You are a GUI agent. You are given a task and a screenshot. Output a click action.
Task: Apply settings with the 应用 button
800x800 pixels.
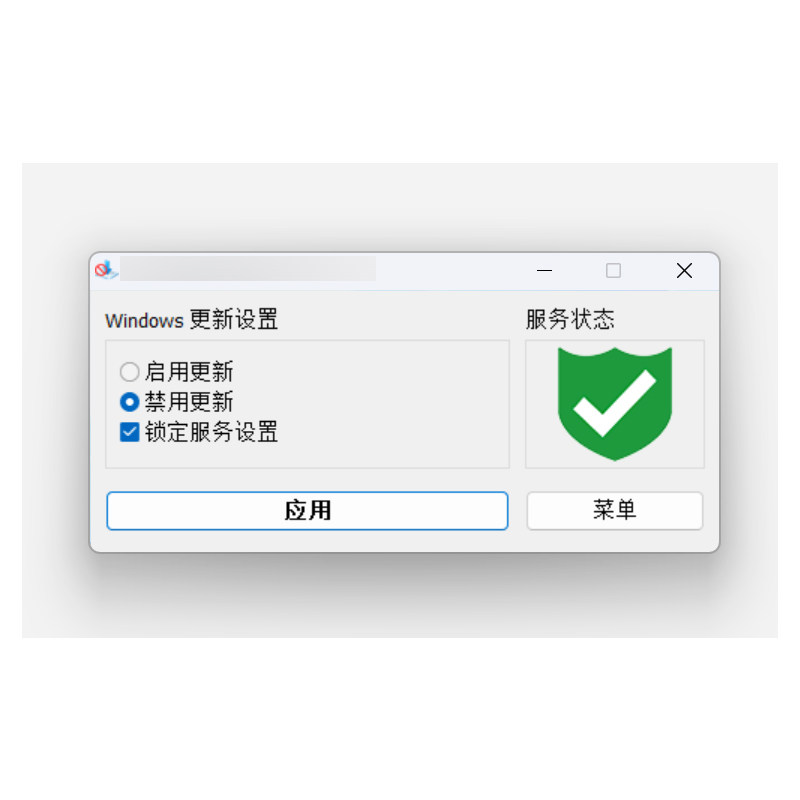pyautogui.click(x=307, y=511)
